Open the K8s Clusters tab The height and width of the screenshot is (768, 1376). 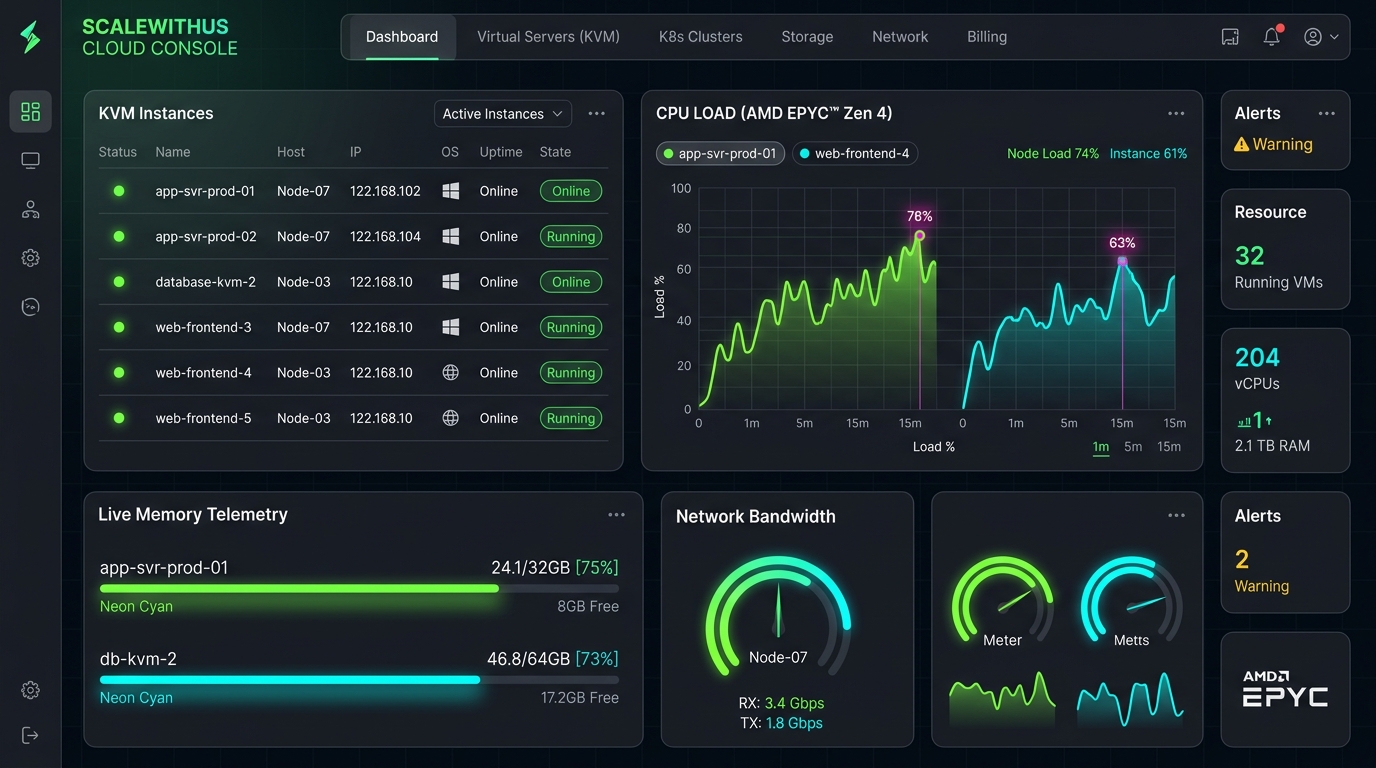point(701,37)
